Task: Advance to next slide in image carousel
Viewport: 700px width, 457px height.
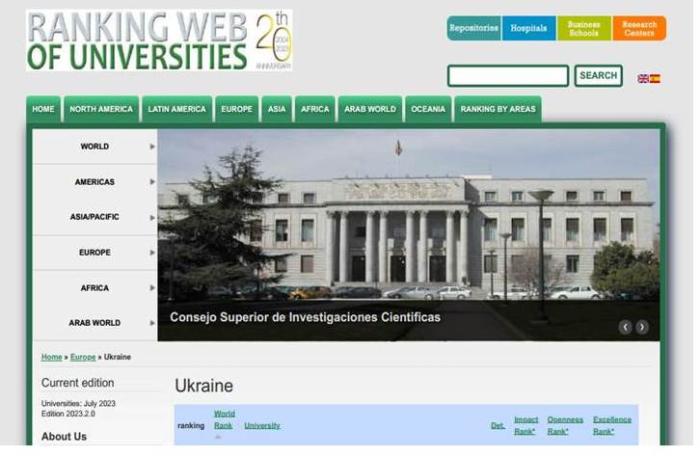Action: click(x=642, y=327)
